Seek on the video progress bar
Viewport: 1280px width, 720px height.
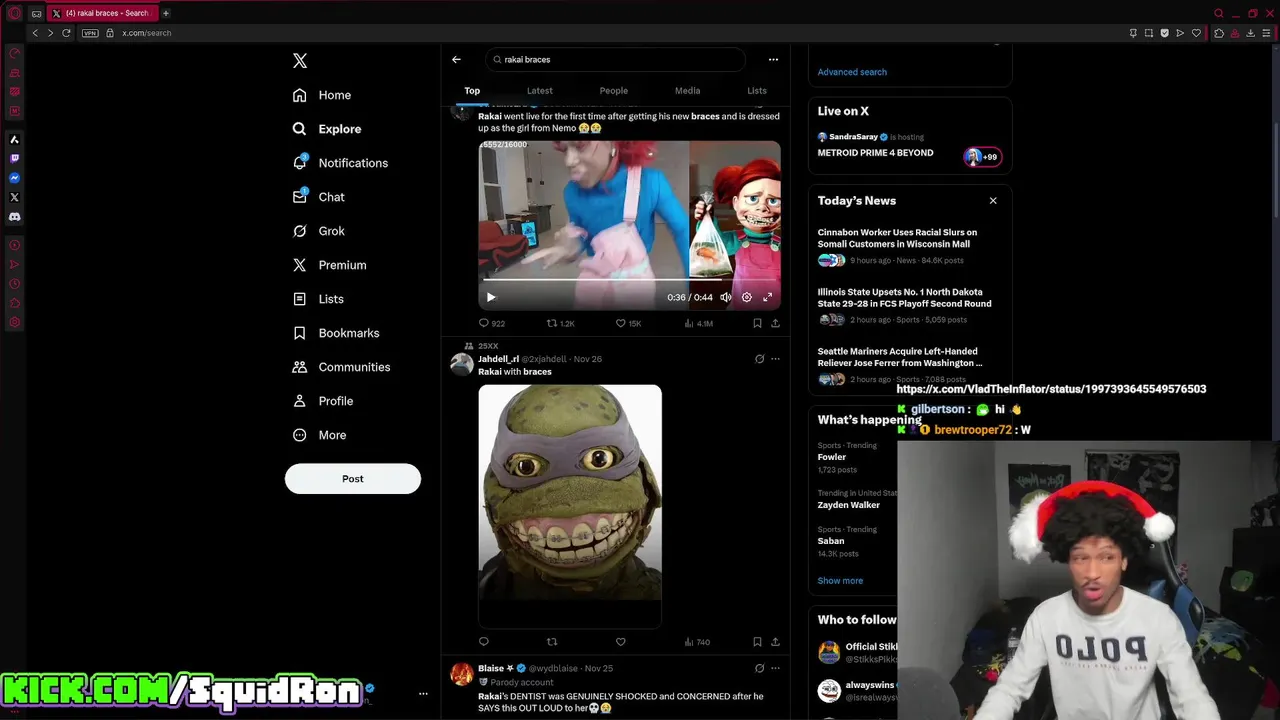click(629, 279)
